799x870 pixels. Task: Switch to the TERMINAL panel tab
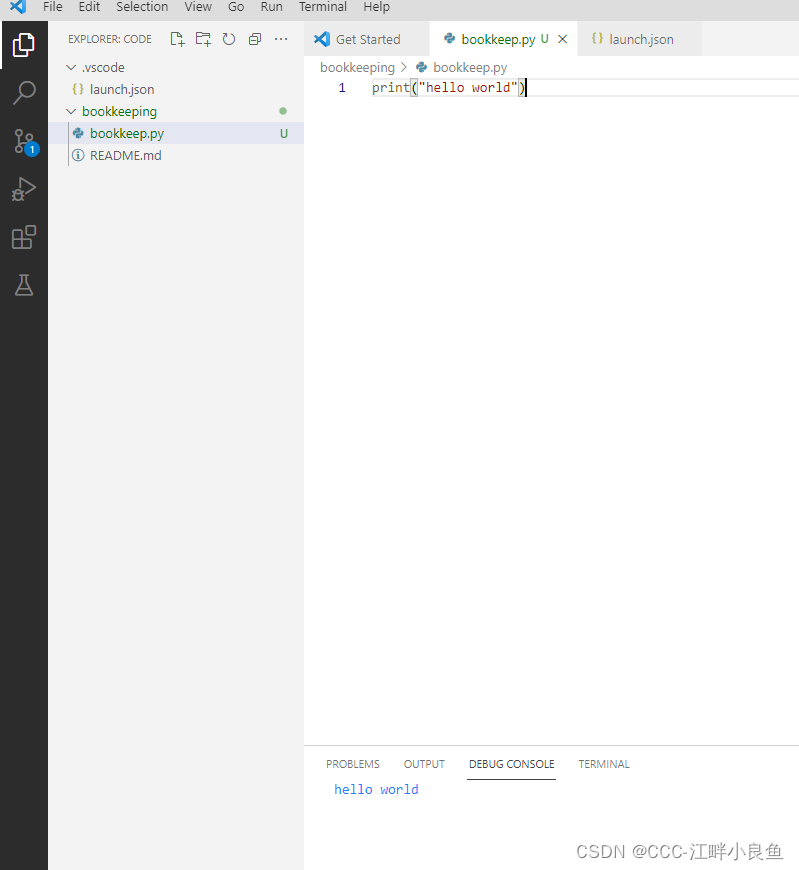604,764
